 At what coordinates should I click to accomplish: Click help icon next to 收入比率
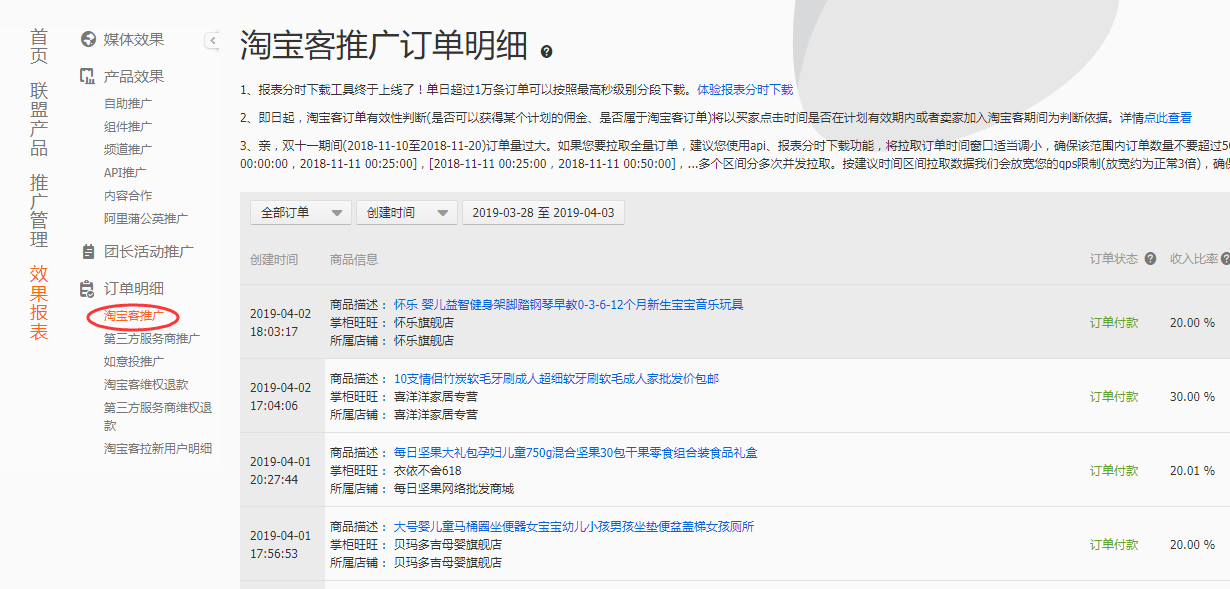1225,259
